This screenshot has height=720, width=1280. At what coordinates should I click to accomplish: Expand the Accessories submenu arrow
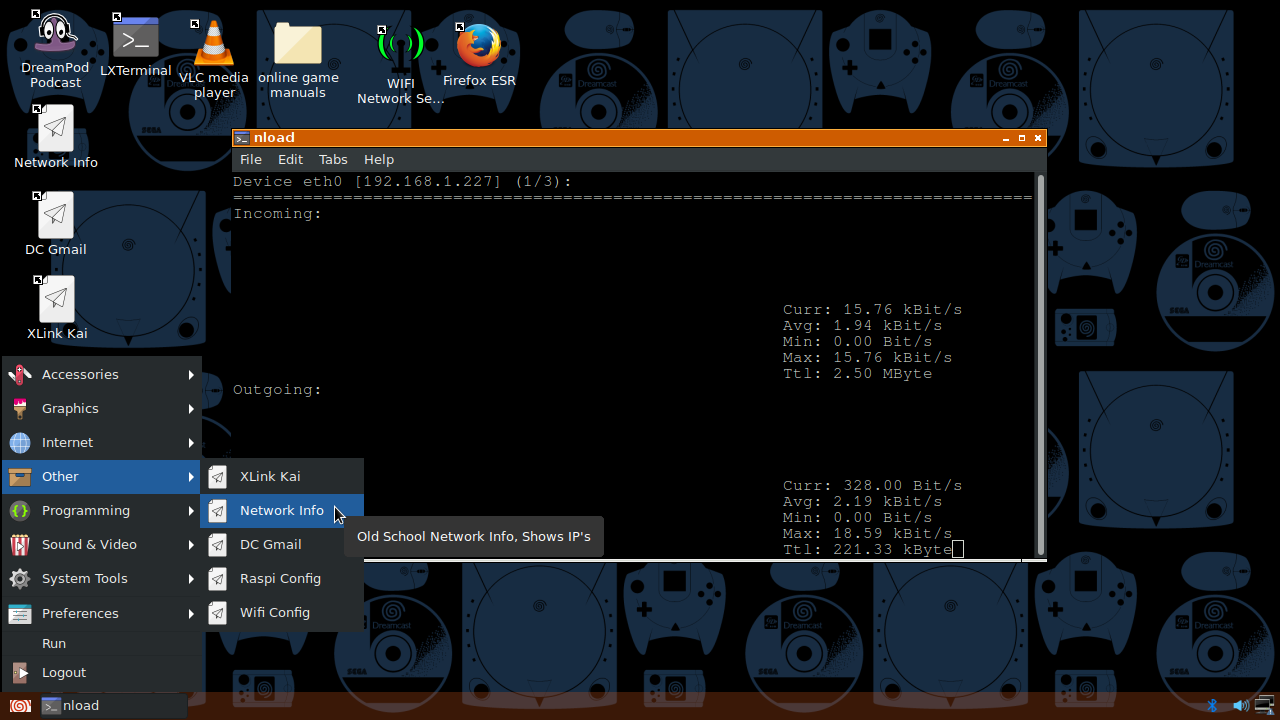point(191,375)
